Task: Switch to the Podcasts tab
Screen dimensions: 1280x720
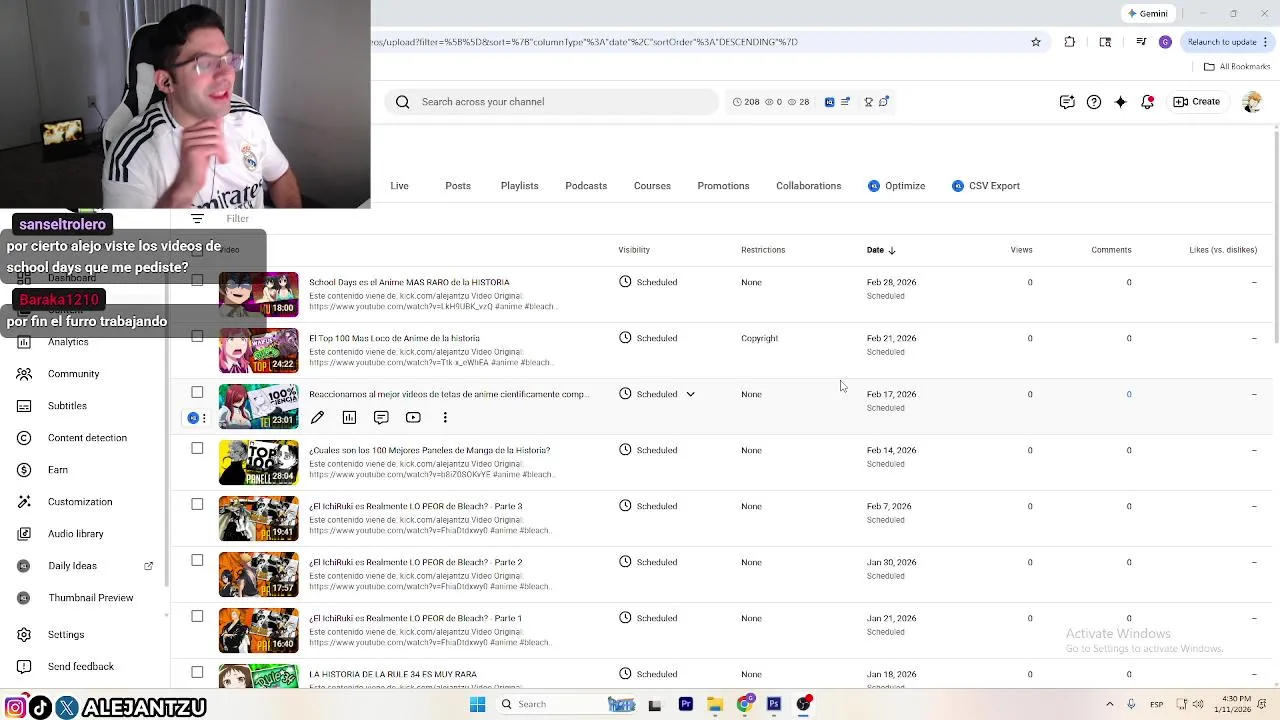Action: pos(586,186)
